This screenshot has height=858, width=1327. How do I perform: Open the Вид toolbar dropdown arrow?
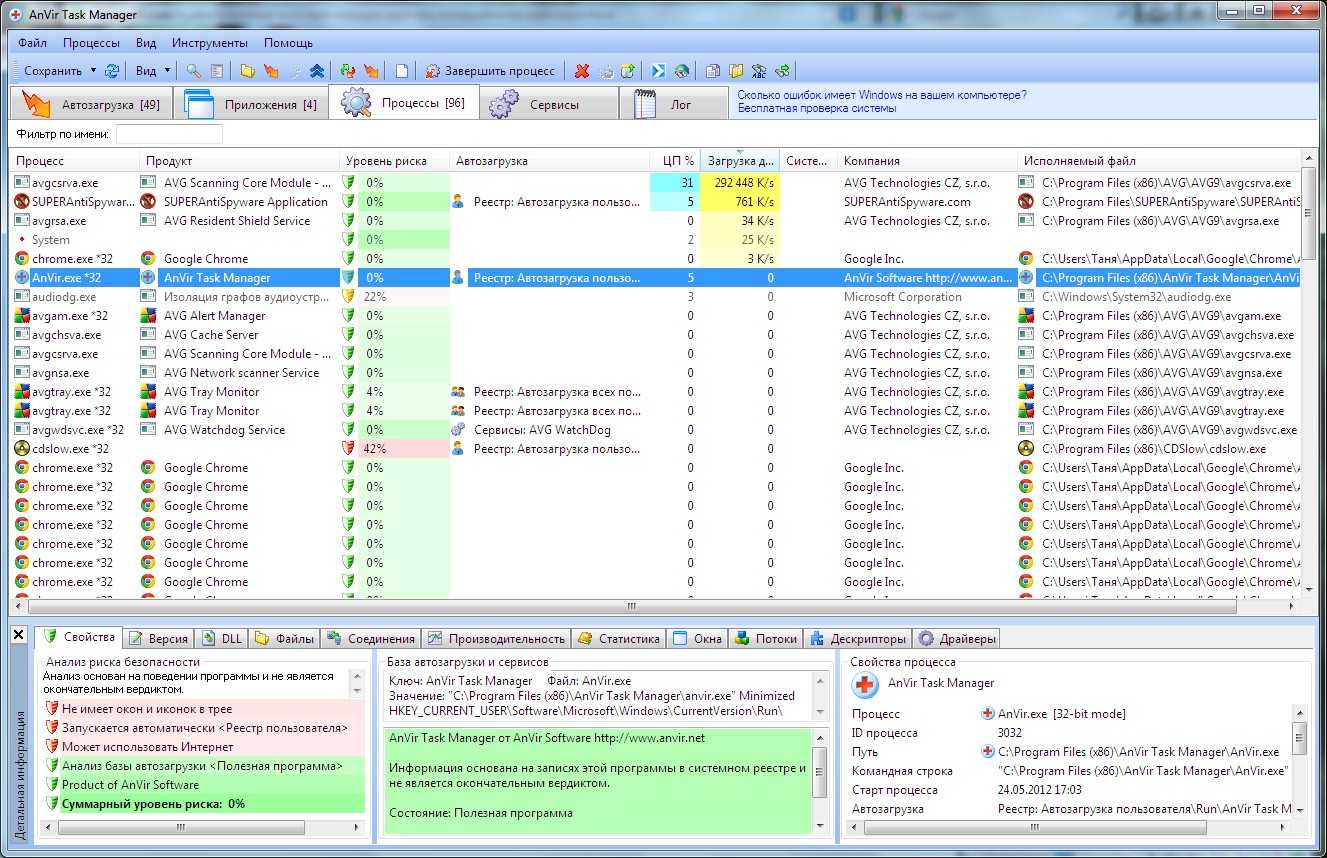pos(167,71)
